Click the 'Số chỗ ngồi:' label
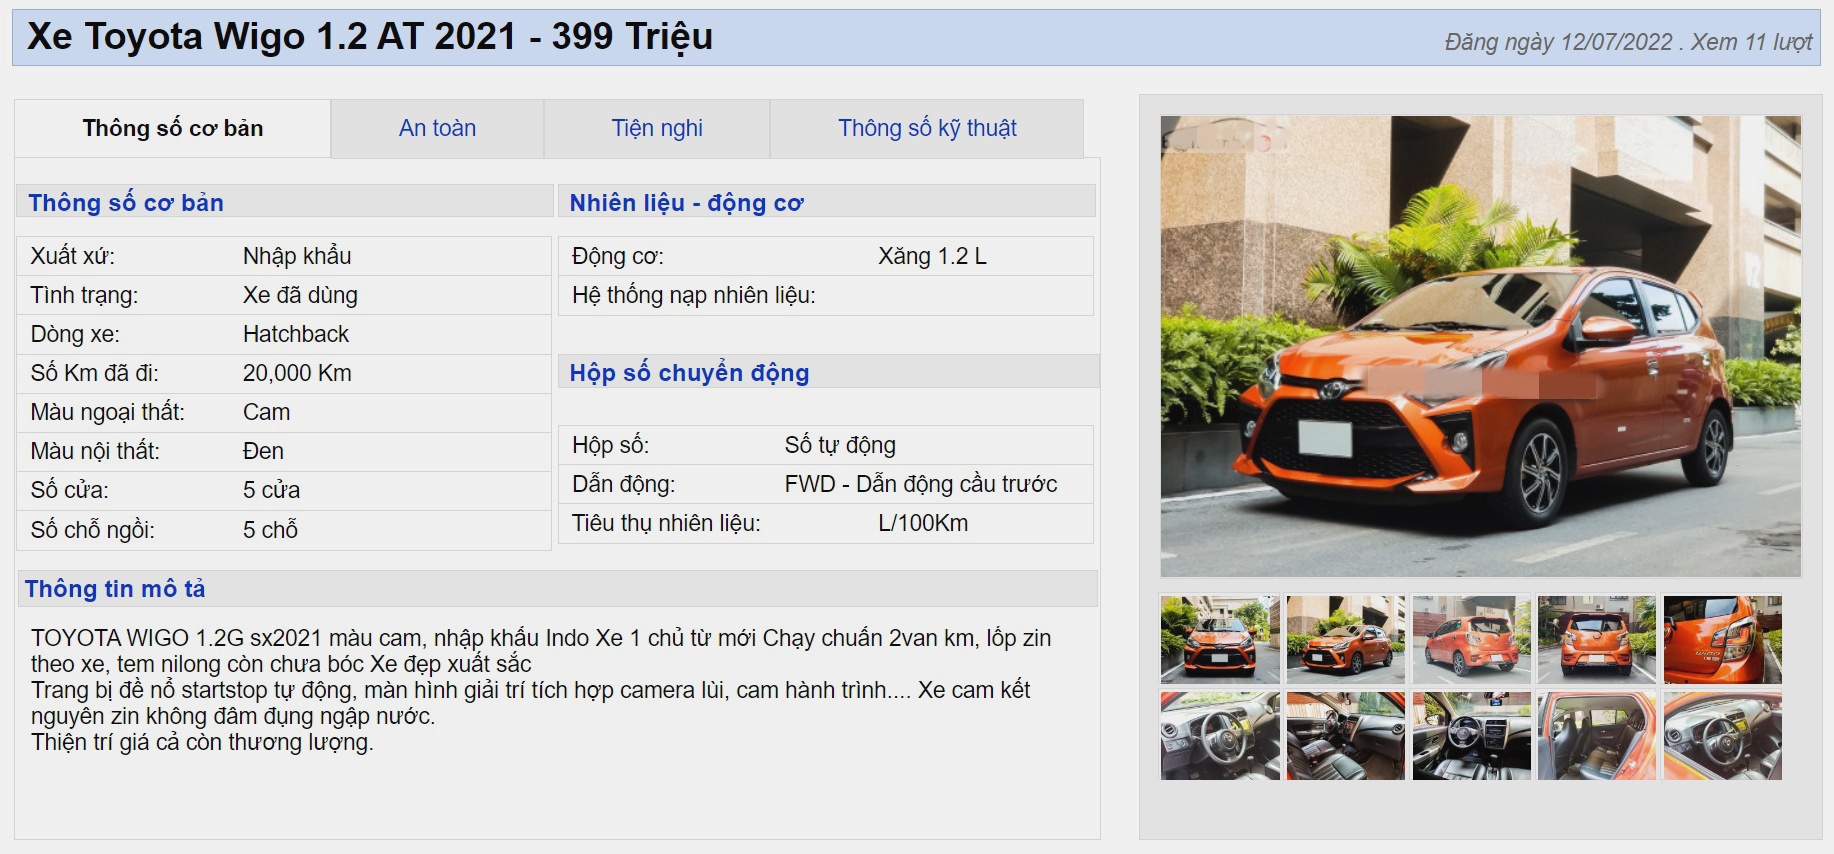This screenshot has height=854, width=1834. click(92, 530)
